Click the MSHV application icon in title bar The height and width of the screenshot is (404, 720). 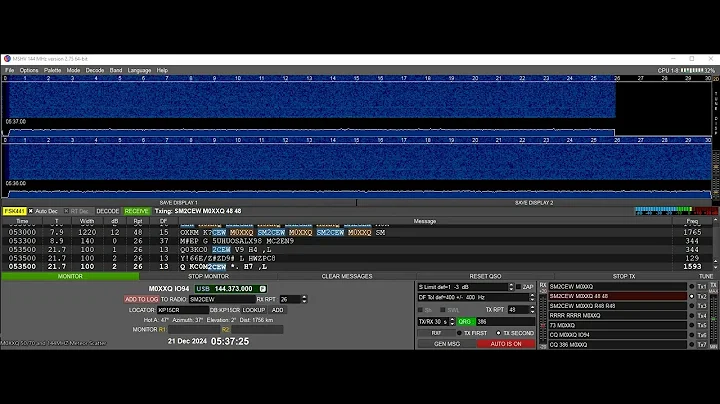click(x=7, y=59)
